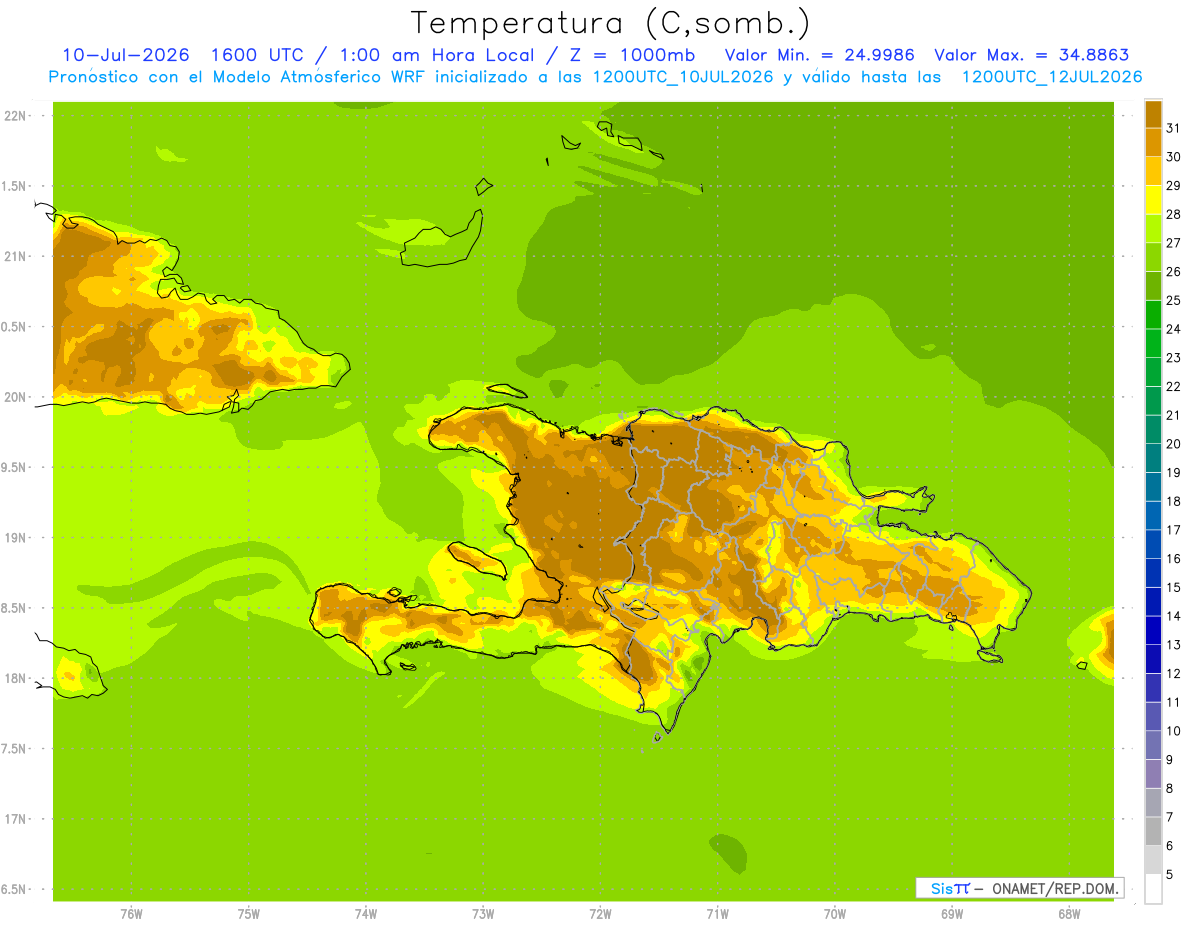This screenshot has width=1200, height=927.
Task: Click the '76W' longitude axis label
Action: tap(131, 914)
